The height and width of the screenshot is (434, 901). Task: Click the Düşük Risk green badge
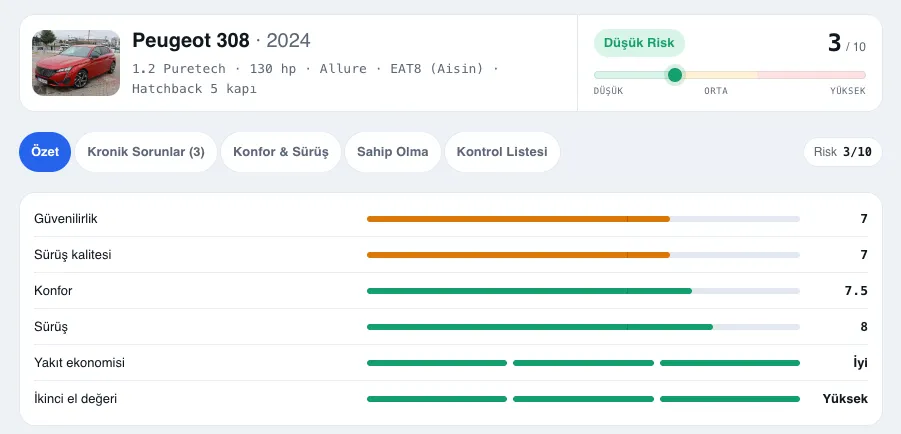639,43
